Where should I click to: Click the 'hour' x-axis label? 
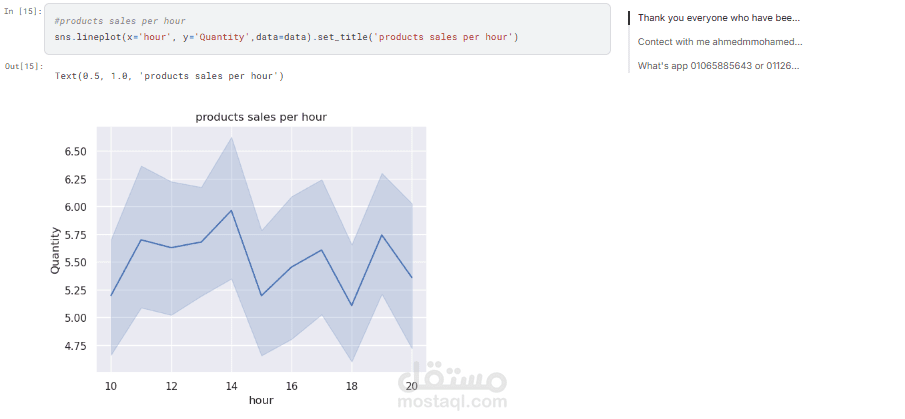(x=261, y=400)
